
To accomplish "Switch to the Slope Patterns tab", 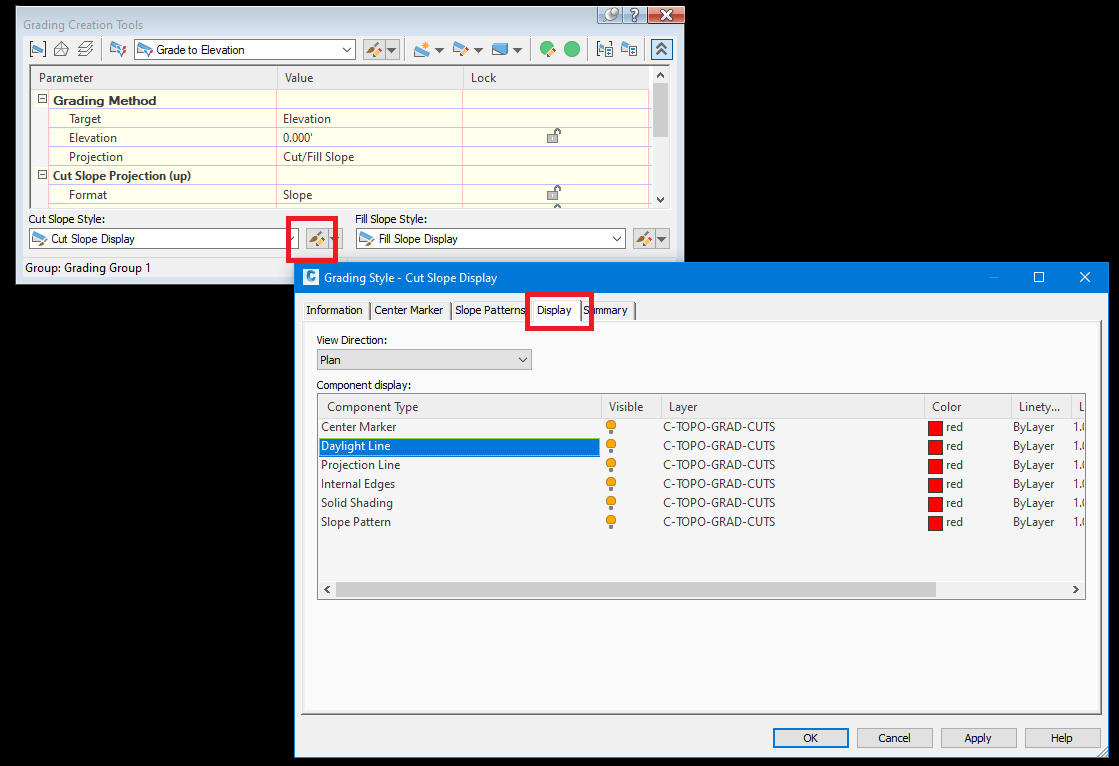I will [x=489, y=310].
